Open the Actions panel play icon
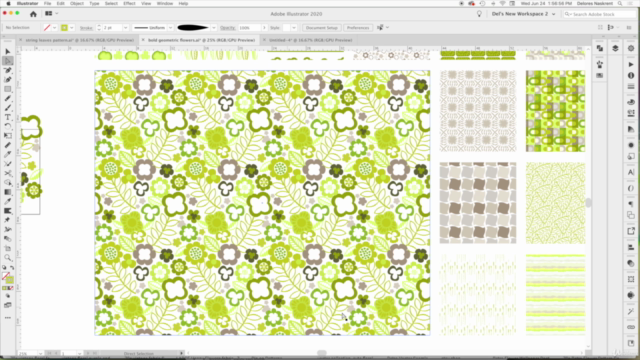This screenshot has width=640, height=360. [x=631, y=64]
